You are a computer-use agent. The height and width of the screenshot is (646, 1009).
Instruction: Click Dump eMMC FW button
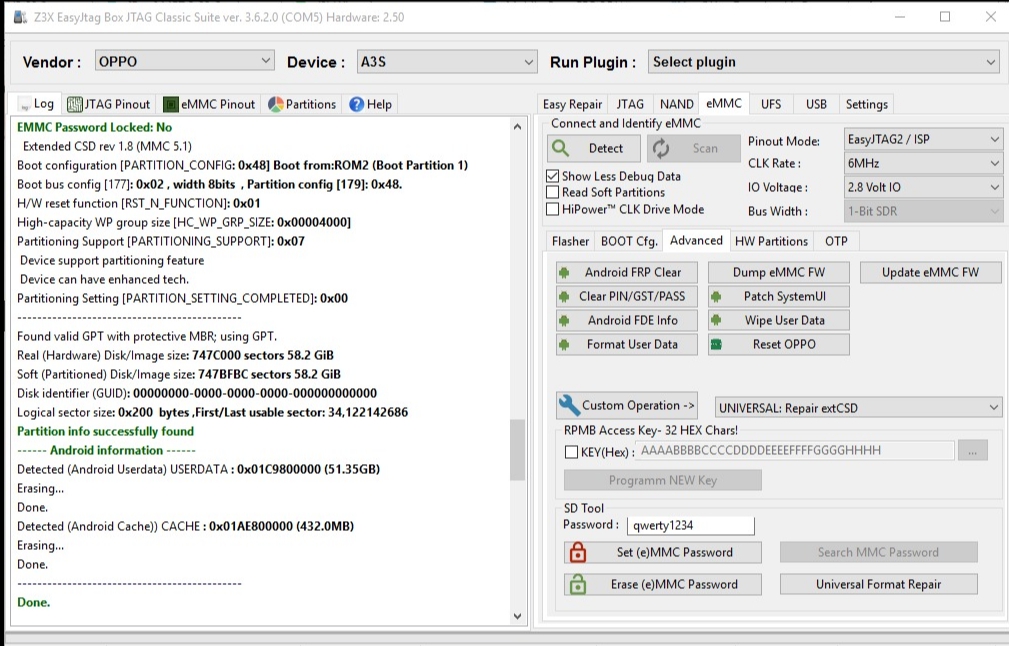click(779, 272)
